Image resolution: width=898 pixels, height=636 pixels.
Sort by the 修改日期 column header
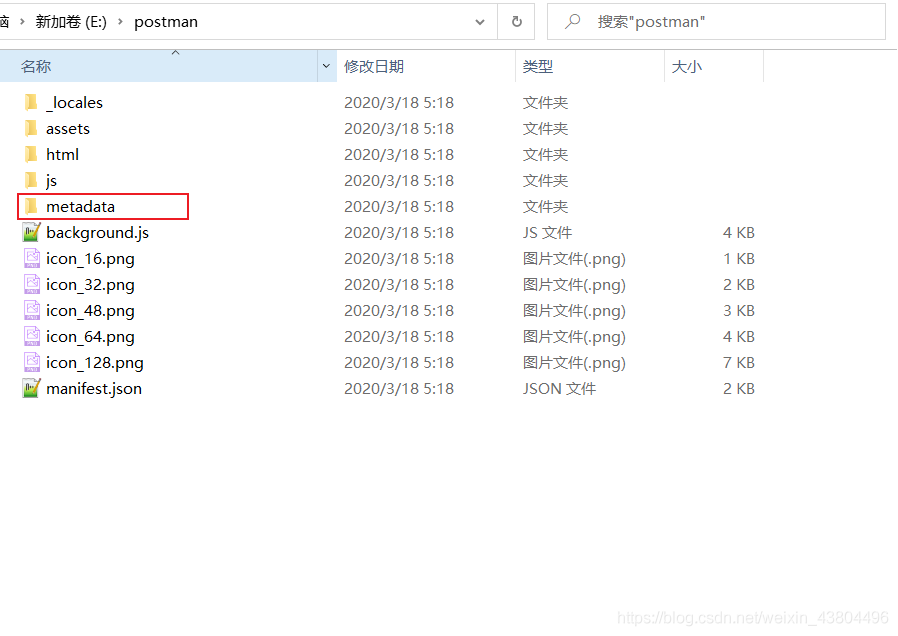point(426,66)
